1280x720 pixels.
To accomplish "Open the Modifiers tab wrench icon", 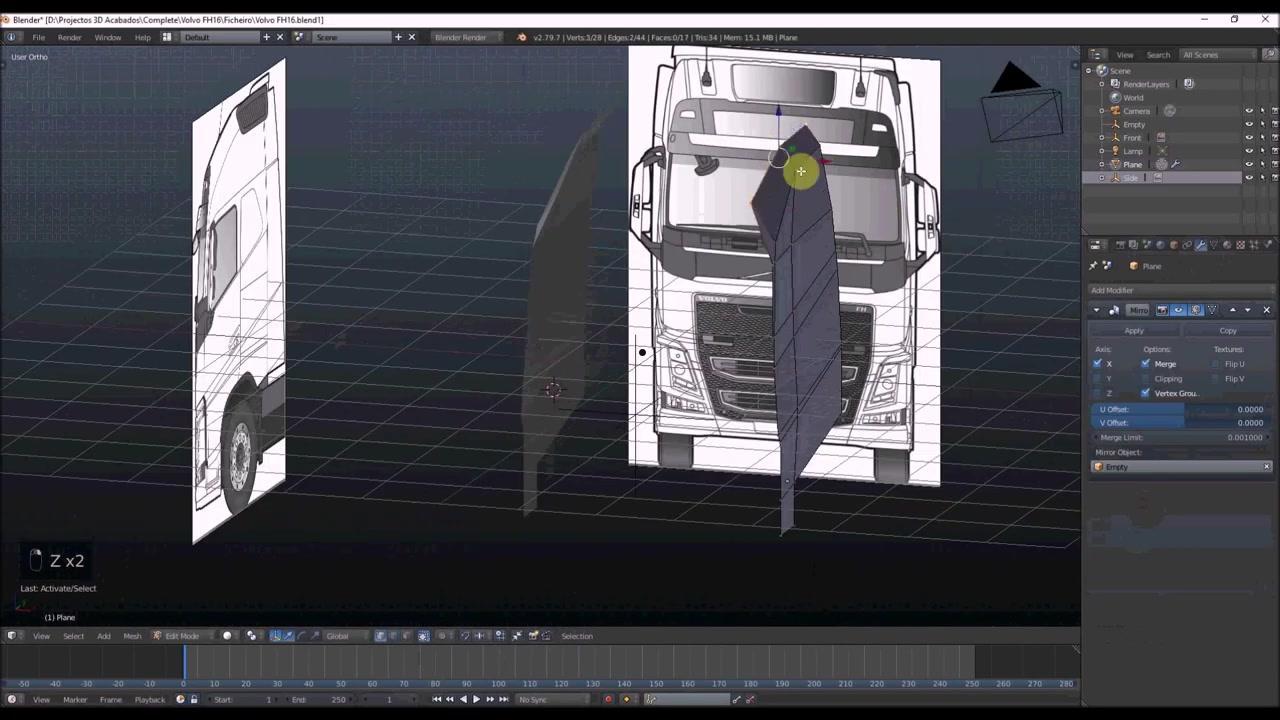I will point(1200,244).
